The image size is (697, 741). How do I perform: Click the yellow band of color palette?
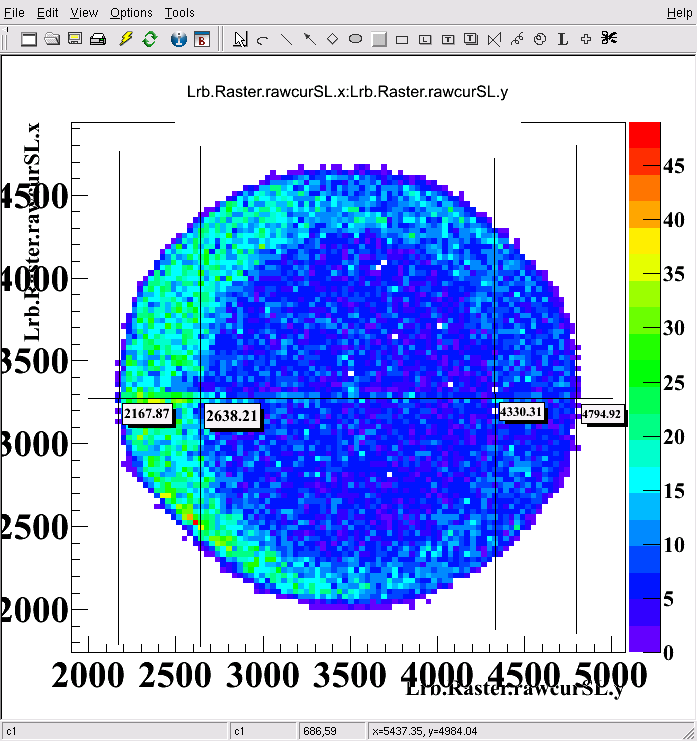coord(645,242)
